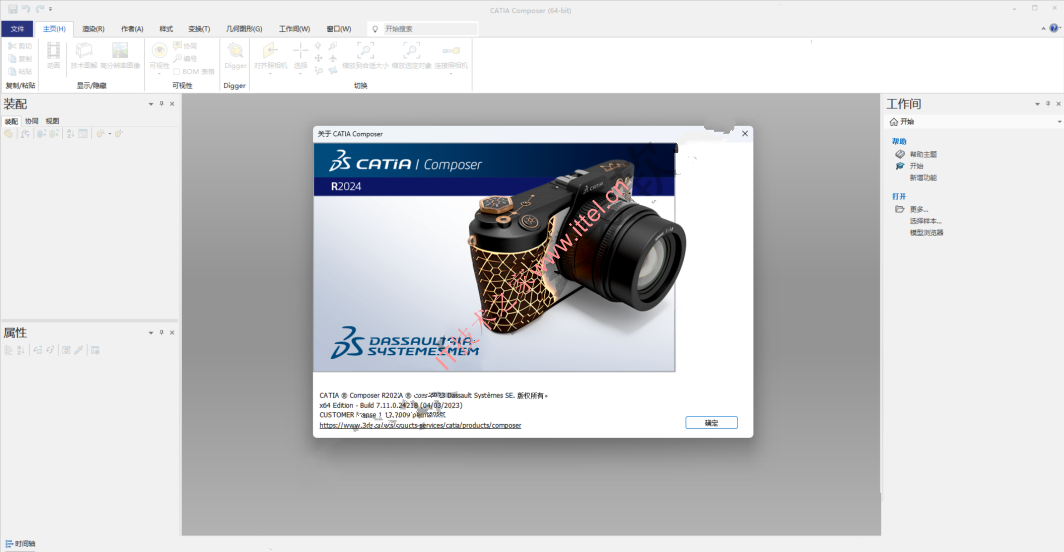This screenshot has width=1064, height=552.
Task: Open the 几何图形(G) ribbon tab
Action: click(244, 29)
